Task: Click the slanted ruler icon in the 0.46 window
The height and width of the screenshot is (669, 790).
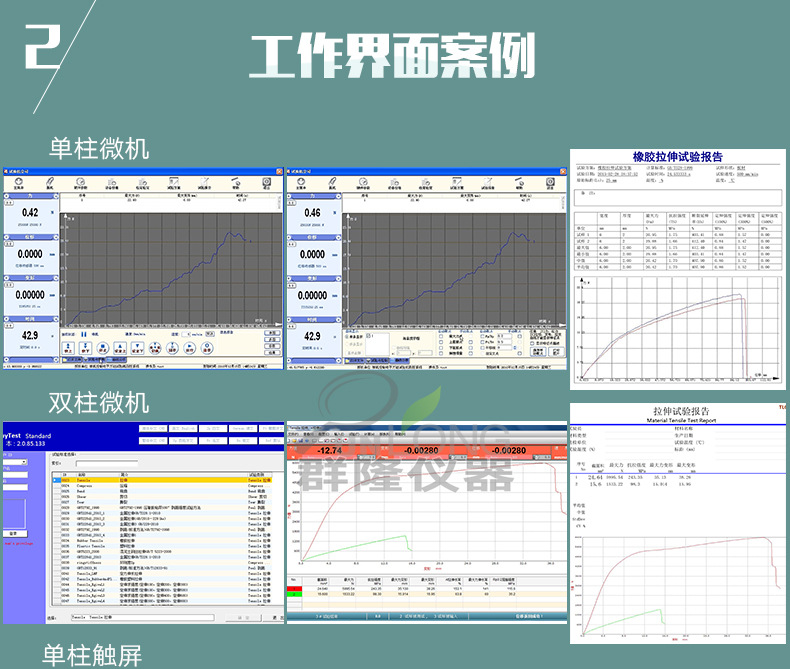Action: pyautogui.click(x=519, y=182)
